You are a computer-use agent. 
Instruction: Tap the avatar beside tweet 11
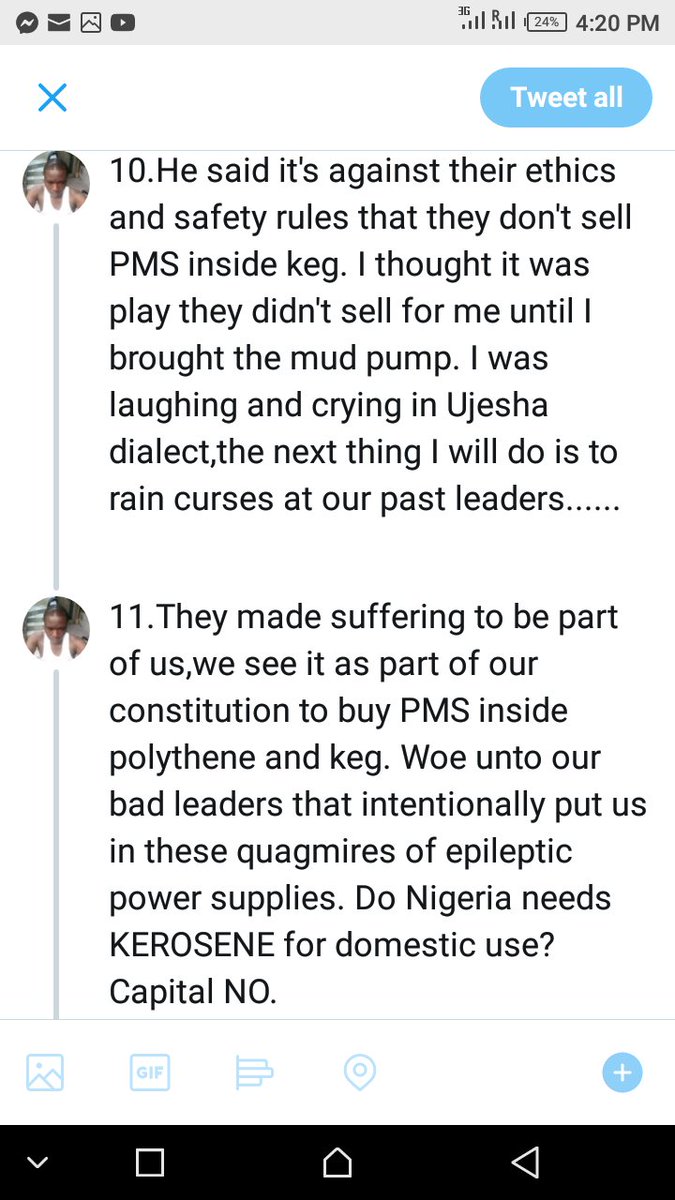click(56, 628)
